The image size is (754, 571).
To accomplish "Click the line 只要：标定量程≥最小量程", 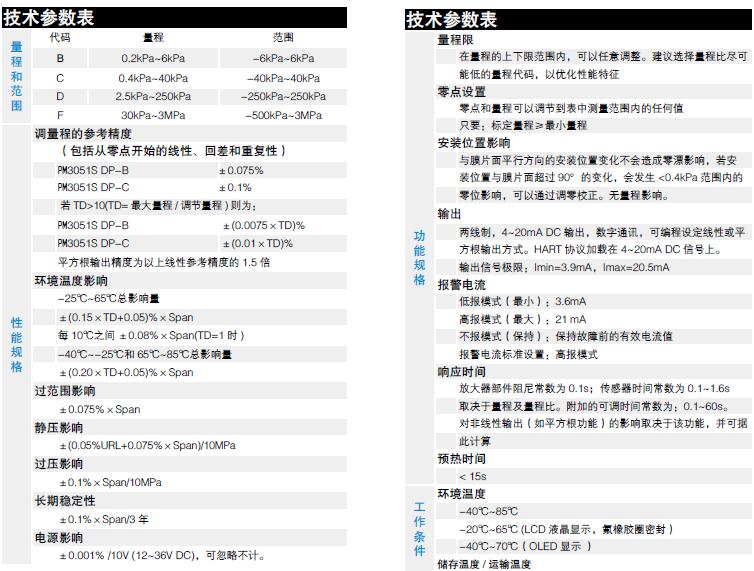I will click(523, 126).
